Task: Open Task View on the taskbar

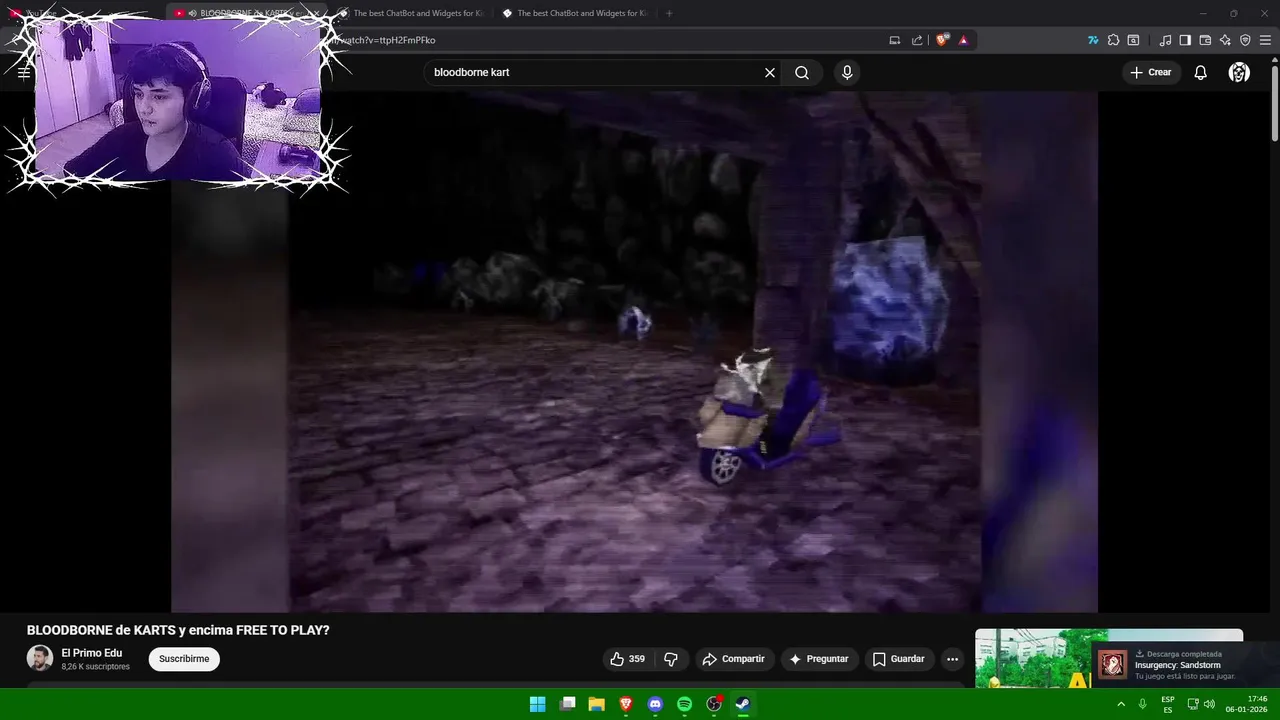Action: [568, 704]
